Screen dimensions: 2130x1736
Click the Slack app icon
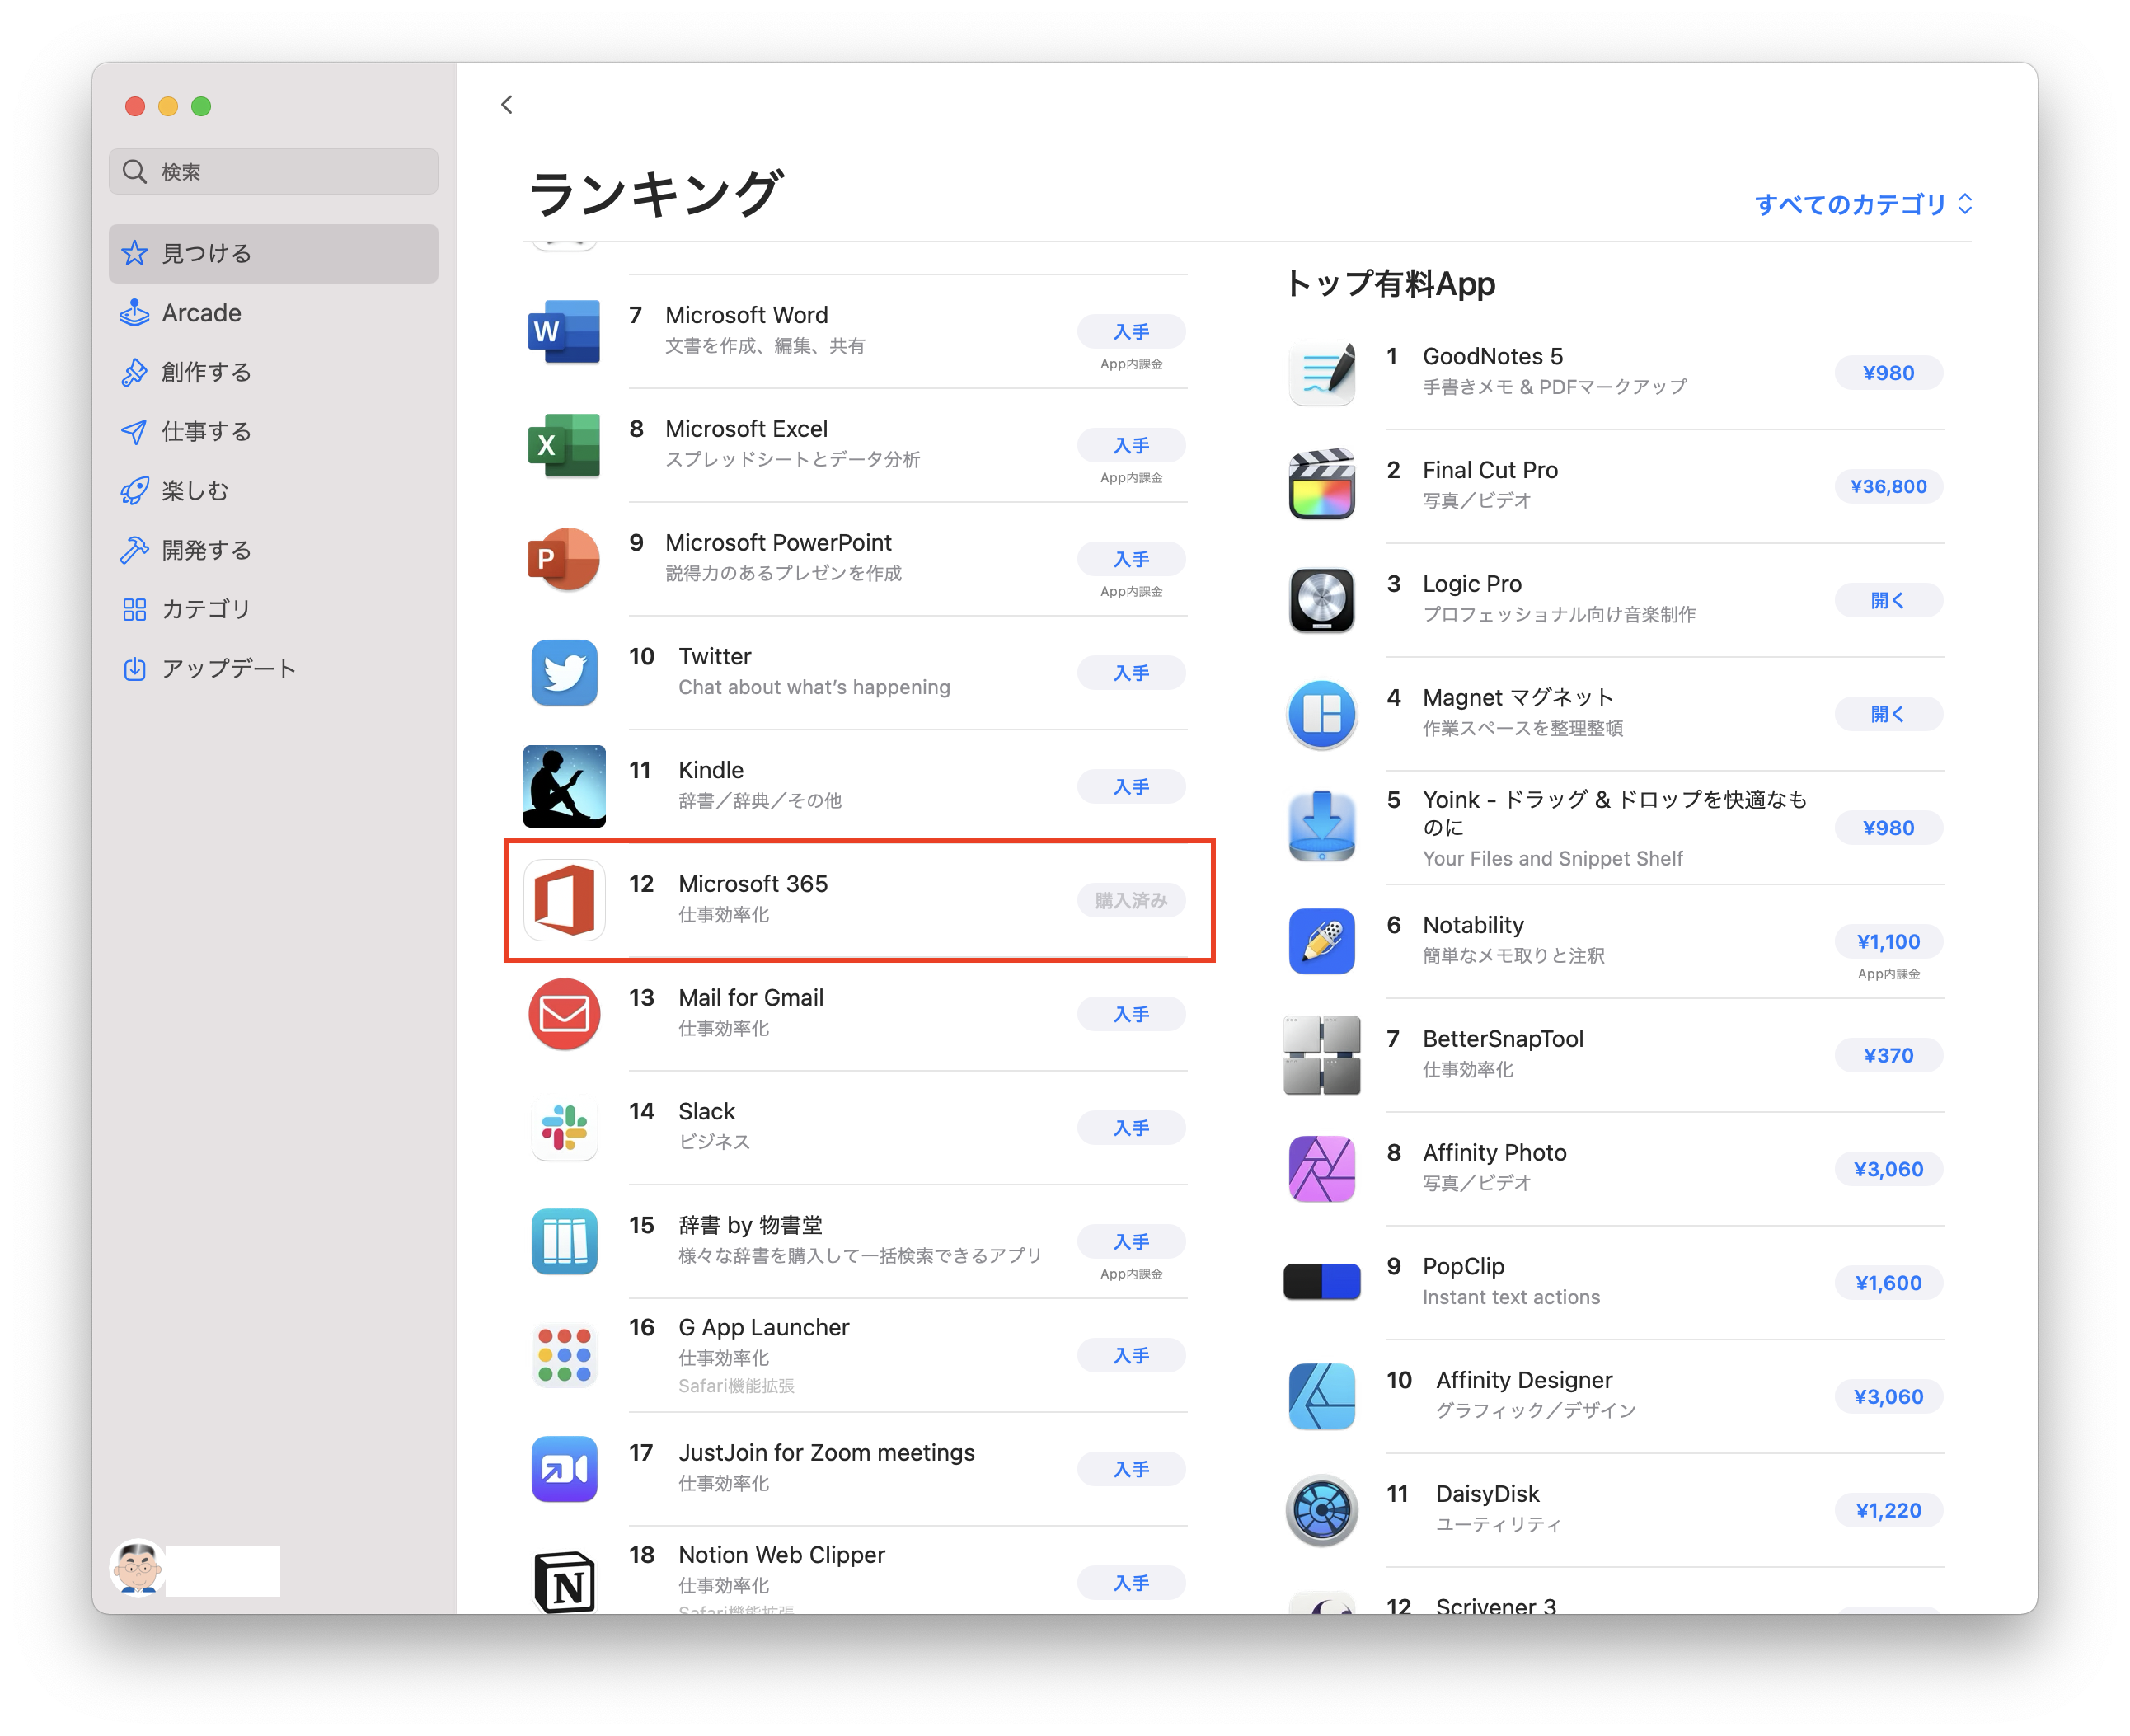tap(564, 1128)
